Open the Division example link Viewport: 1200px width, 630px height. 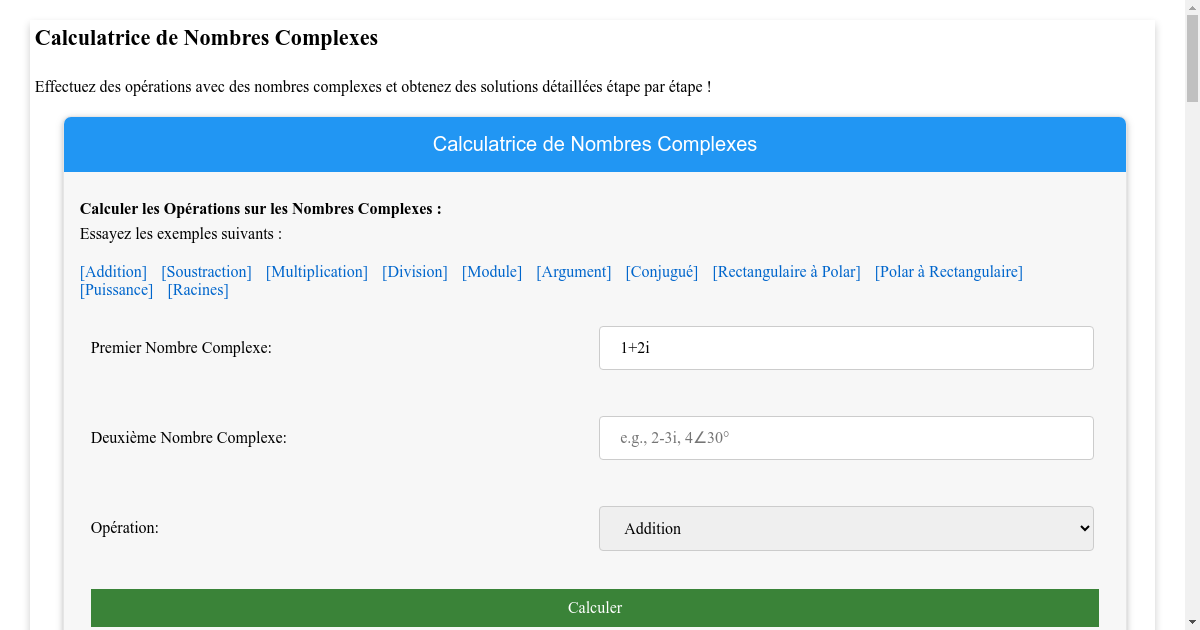pyautogui.click(x=414, y=271)
